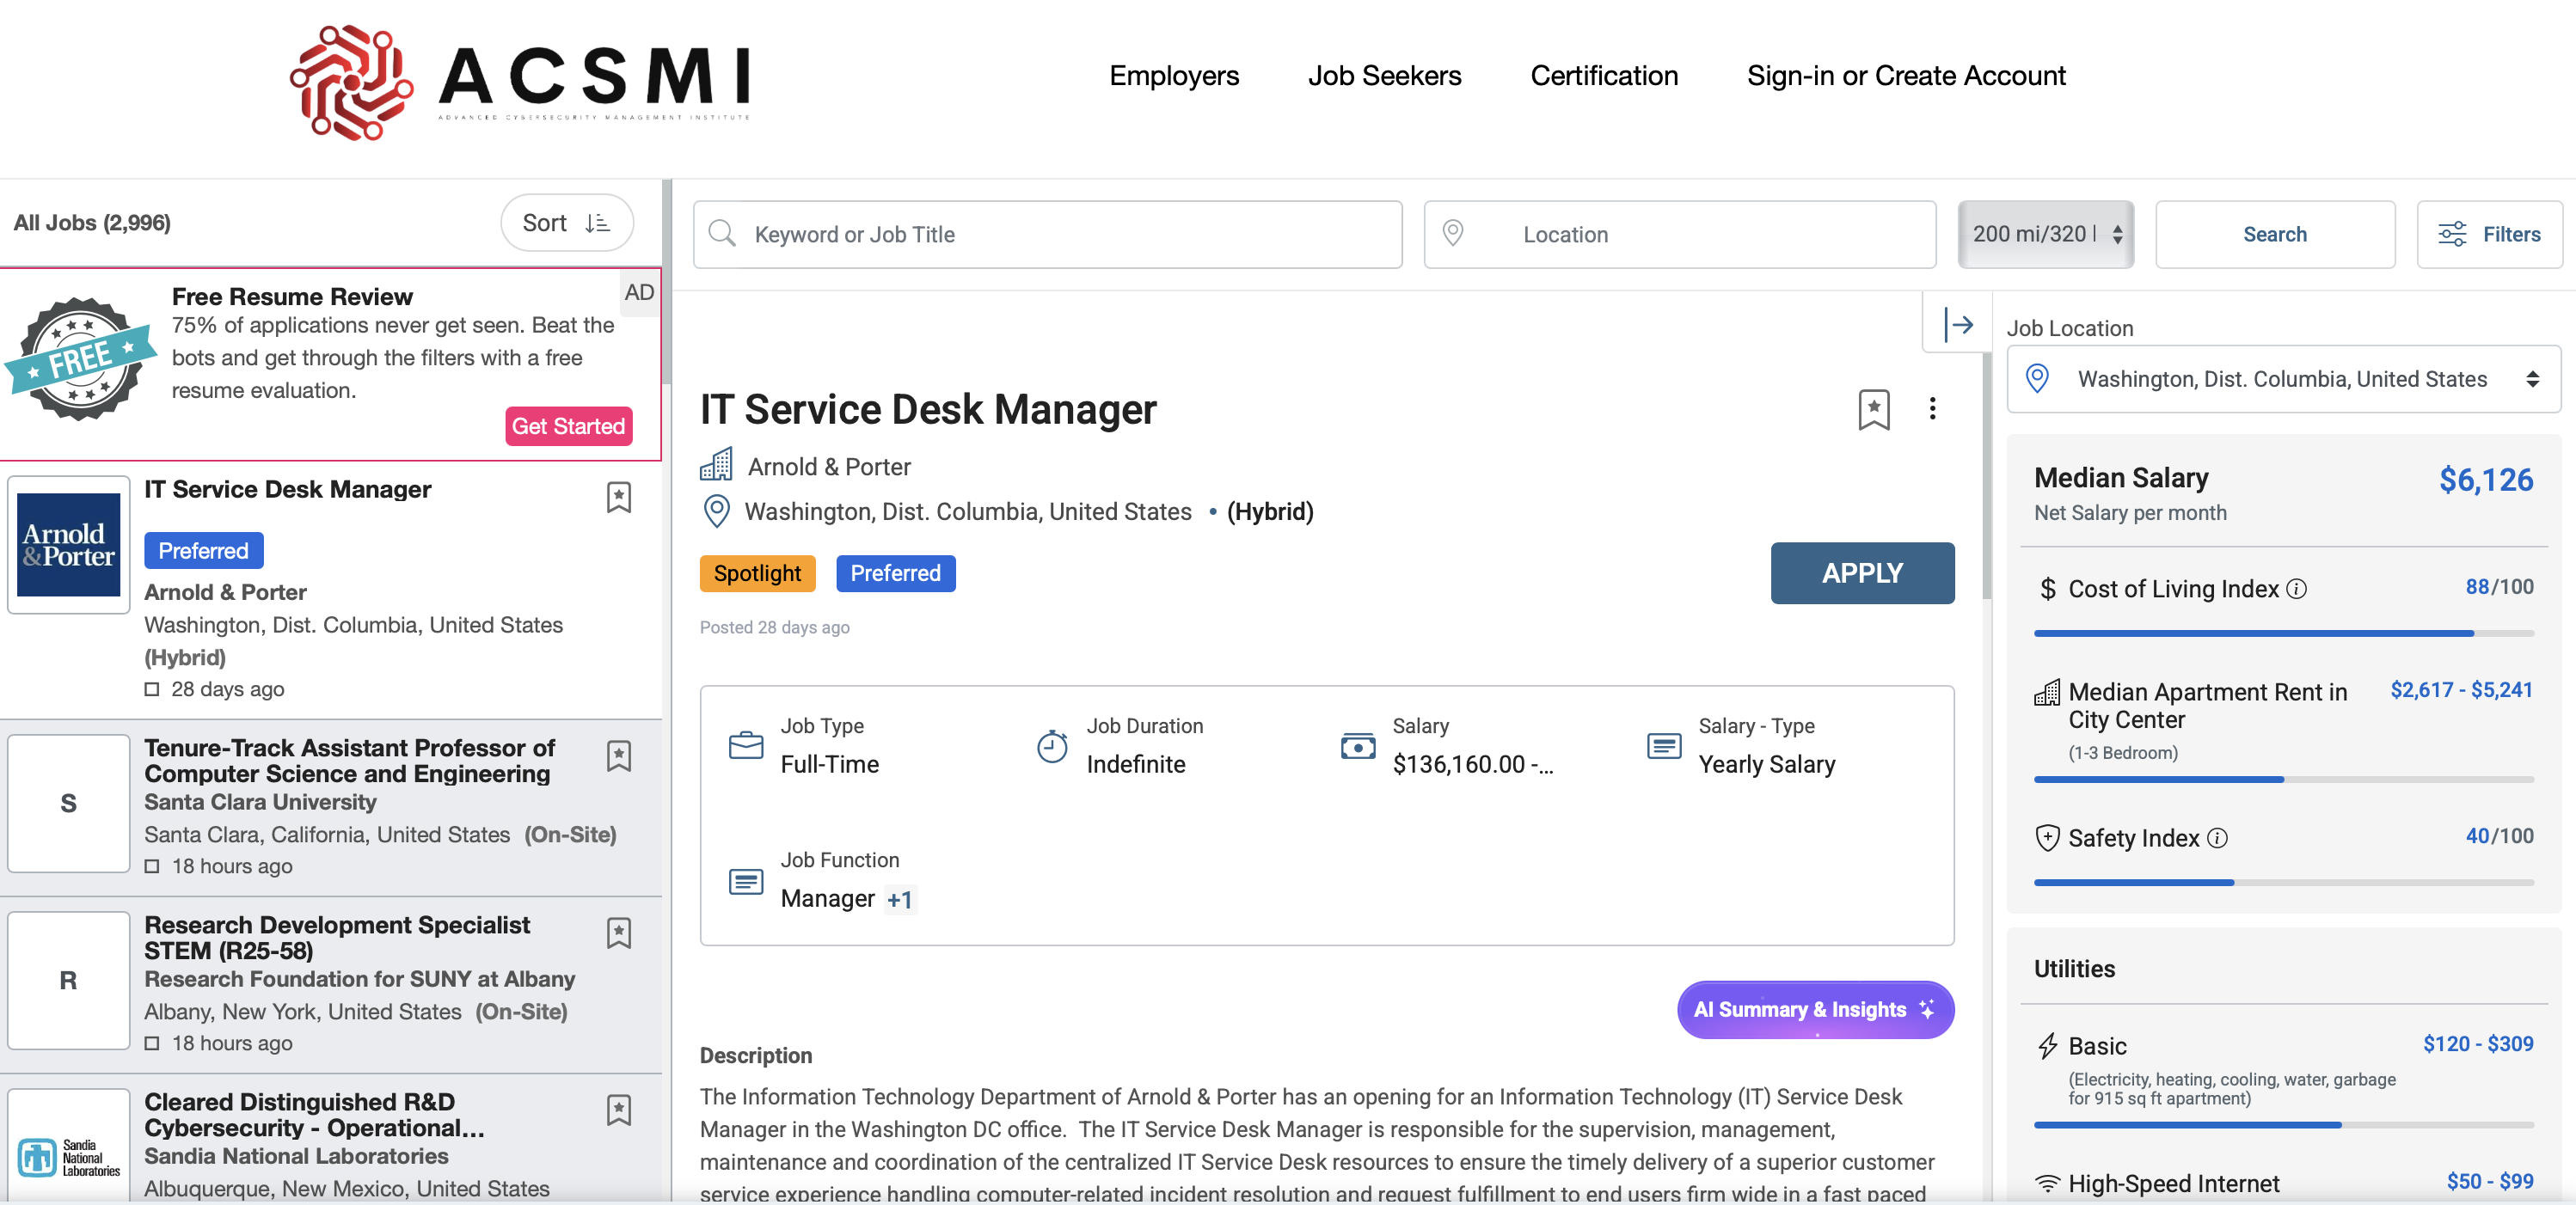Open the Employers menu

tap(1173, 76)
